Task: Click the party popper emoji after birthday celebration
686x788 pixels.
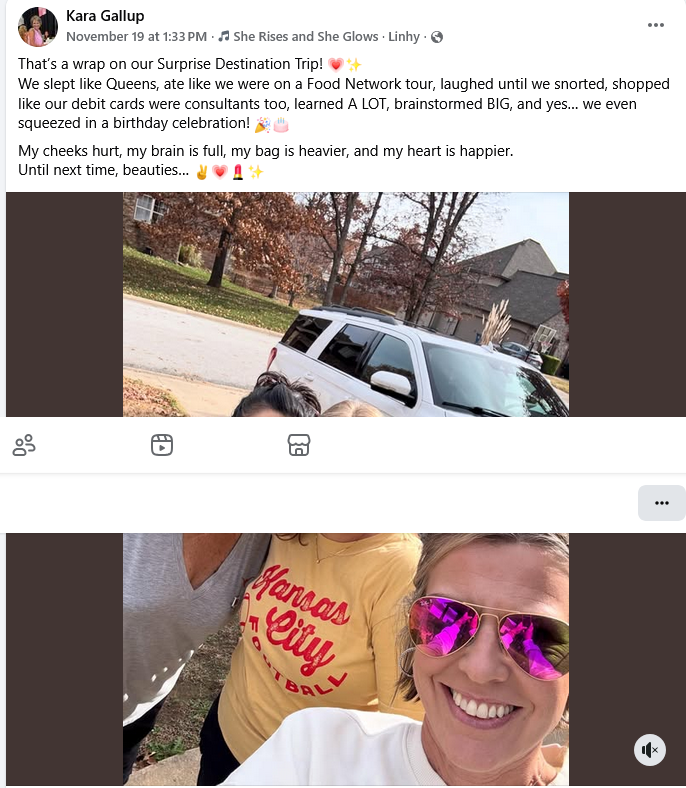Action: pos(262,125)
